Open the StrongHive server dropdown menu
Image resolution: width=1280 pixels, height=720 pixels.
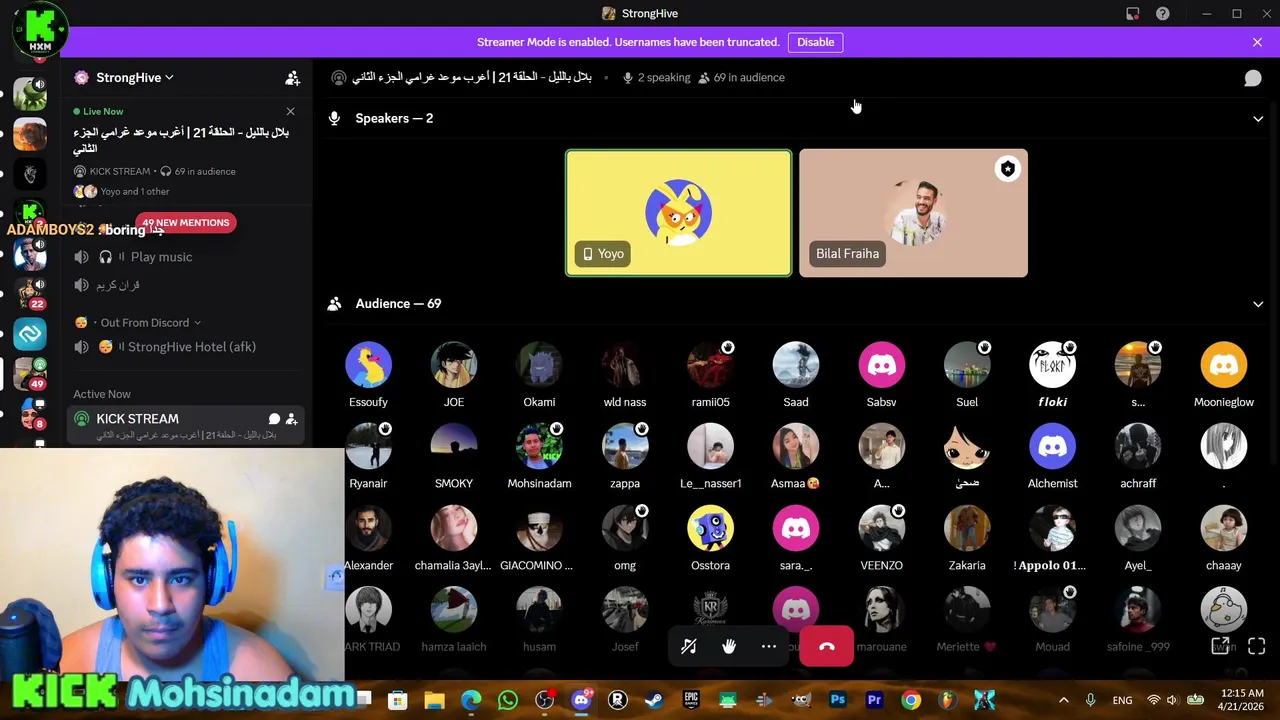point(136,78)
